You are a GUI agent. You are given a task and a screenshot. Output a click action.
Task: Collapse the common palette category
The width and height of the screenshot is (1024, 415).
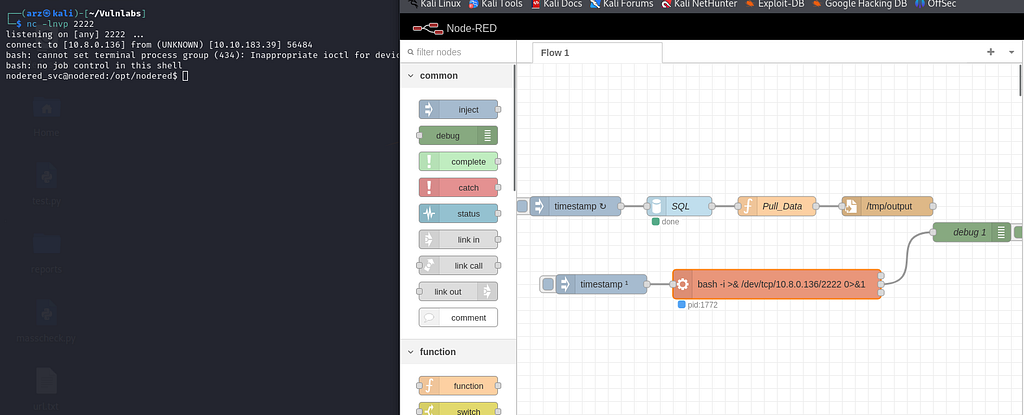point(411,76)
